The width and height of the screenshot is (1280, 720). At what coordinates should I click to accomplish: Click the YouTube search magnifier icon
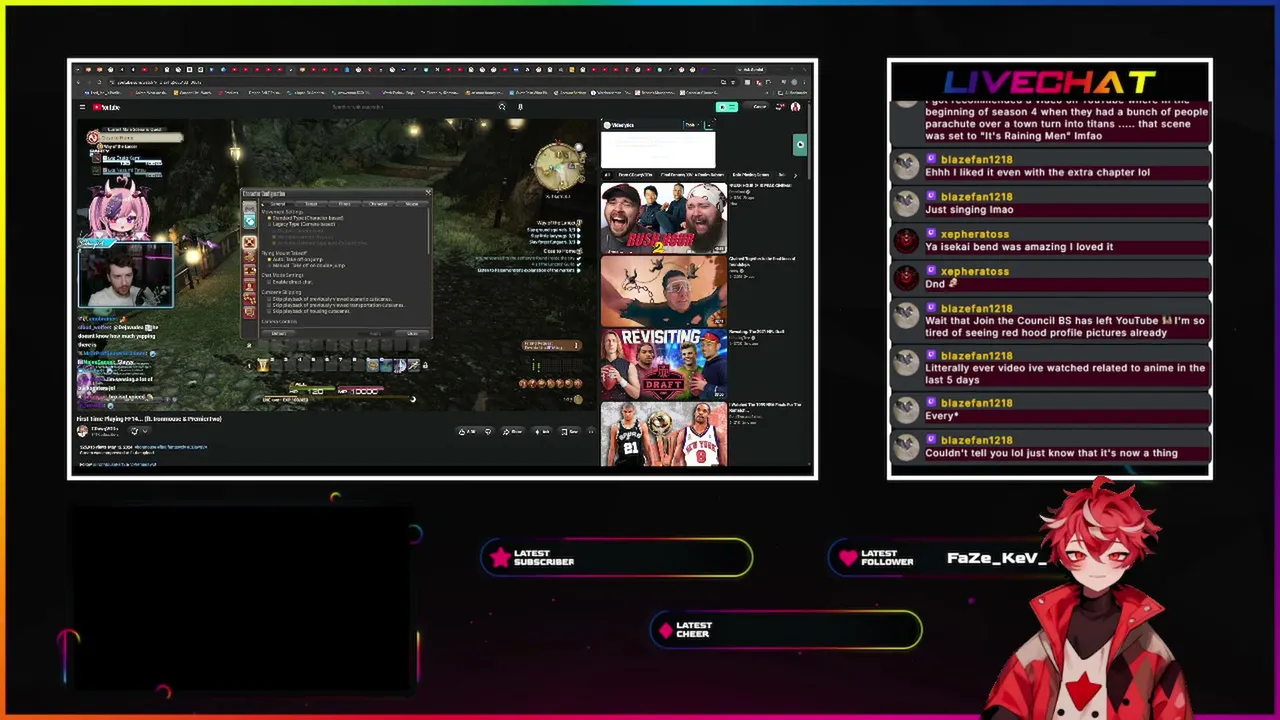[x=502, y=107]
